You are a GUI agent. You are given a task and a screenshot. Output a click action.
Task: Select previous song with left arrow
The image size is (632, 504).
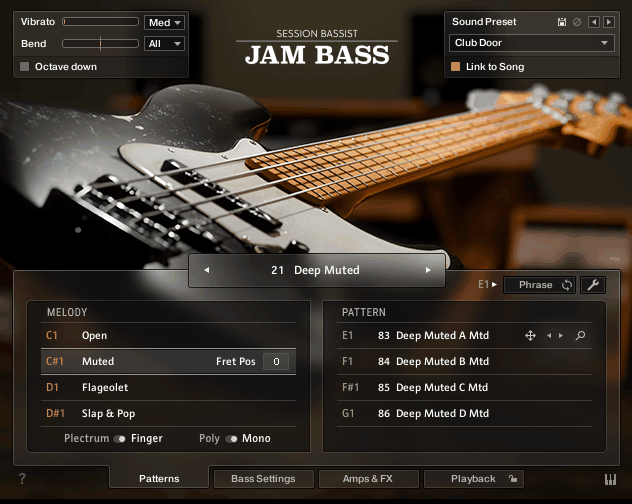207,270
